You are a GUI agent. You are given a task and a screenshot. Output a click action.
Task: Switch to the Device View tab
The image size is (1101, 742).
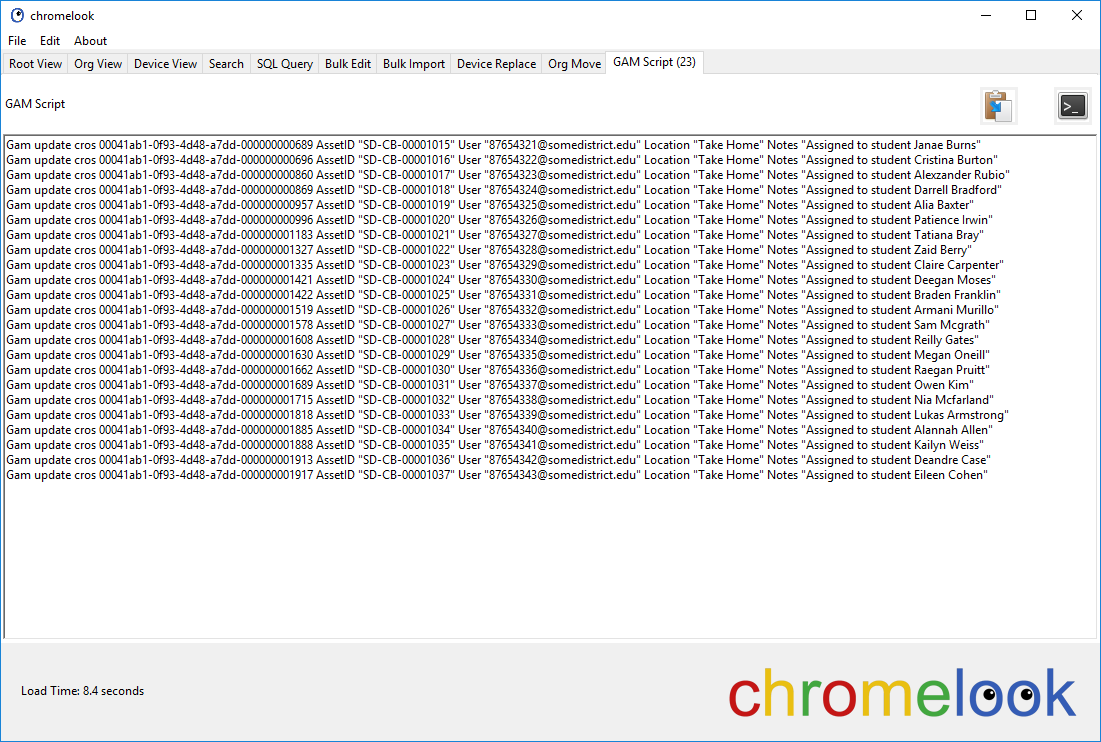[x=166, y=64]
